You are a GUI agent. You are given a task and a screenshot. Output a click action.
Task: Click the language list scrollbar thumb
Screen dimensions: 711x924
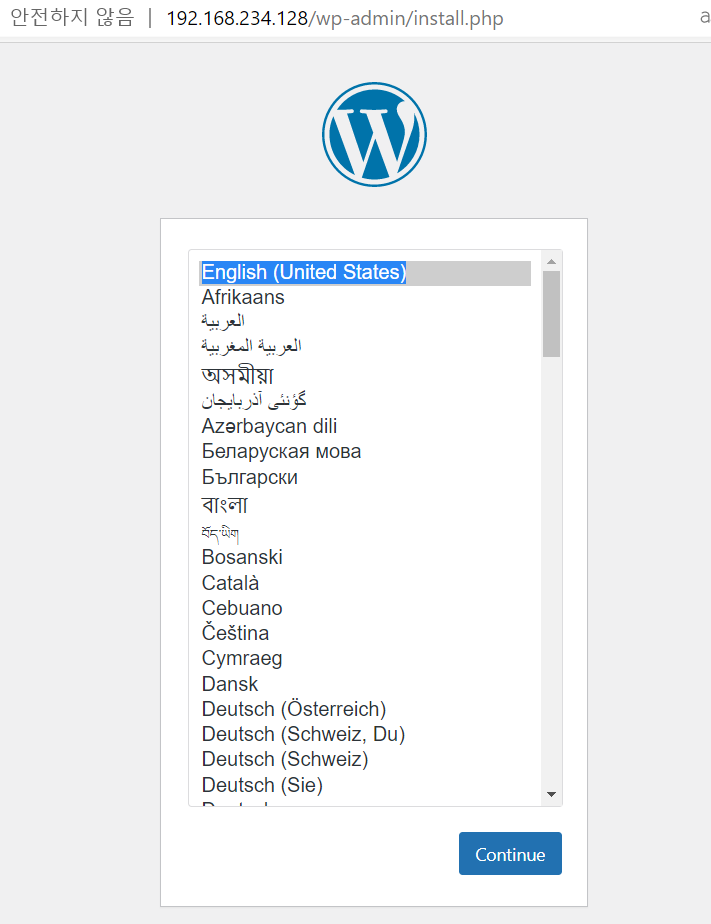click(x=551, y=314)
